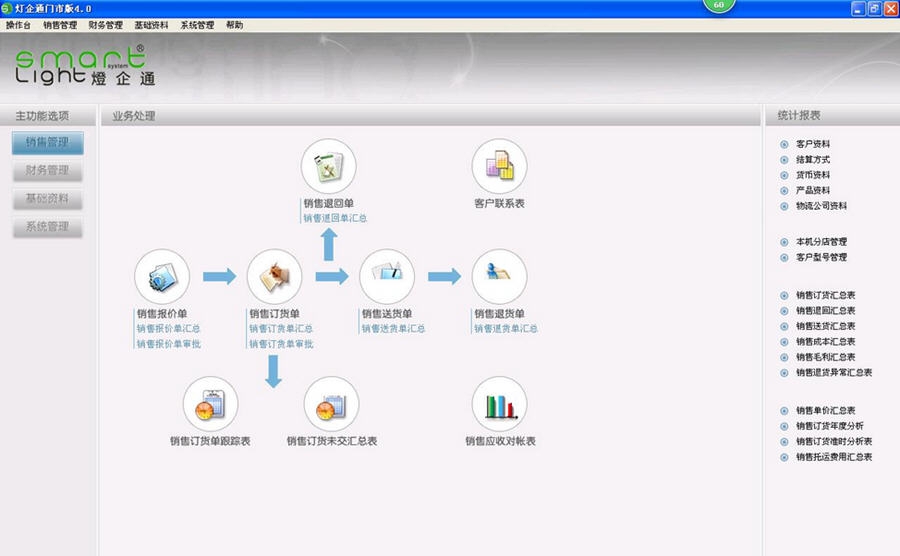Open 销售订货单汇总 link

coord(281,329)
